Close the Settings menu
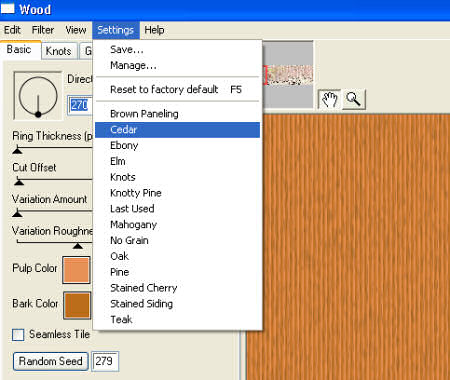The height and width of the screenshot is (380, 450). tap(116, 30)
